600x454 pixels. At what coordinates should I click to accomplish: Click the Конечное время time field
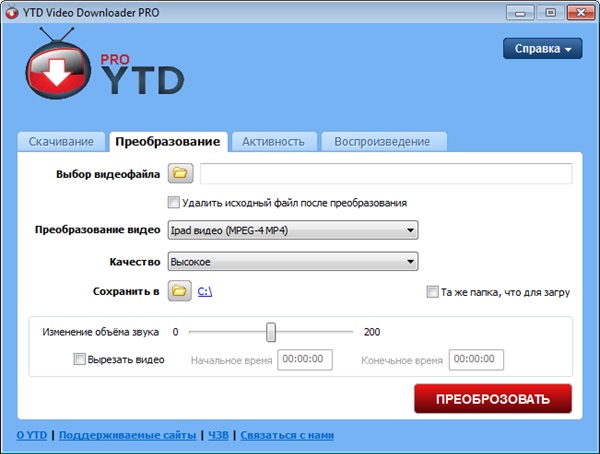[476, 359]
